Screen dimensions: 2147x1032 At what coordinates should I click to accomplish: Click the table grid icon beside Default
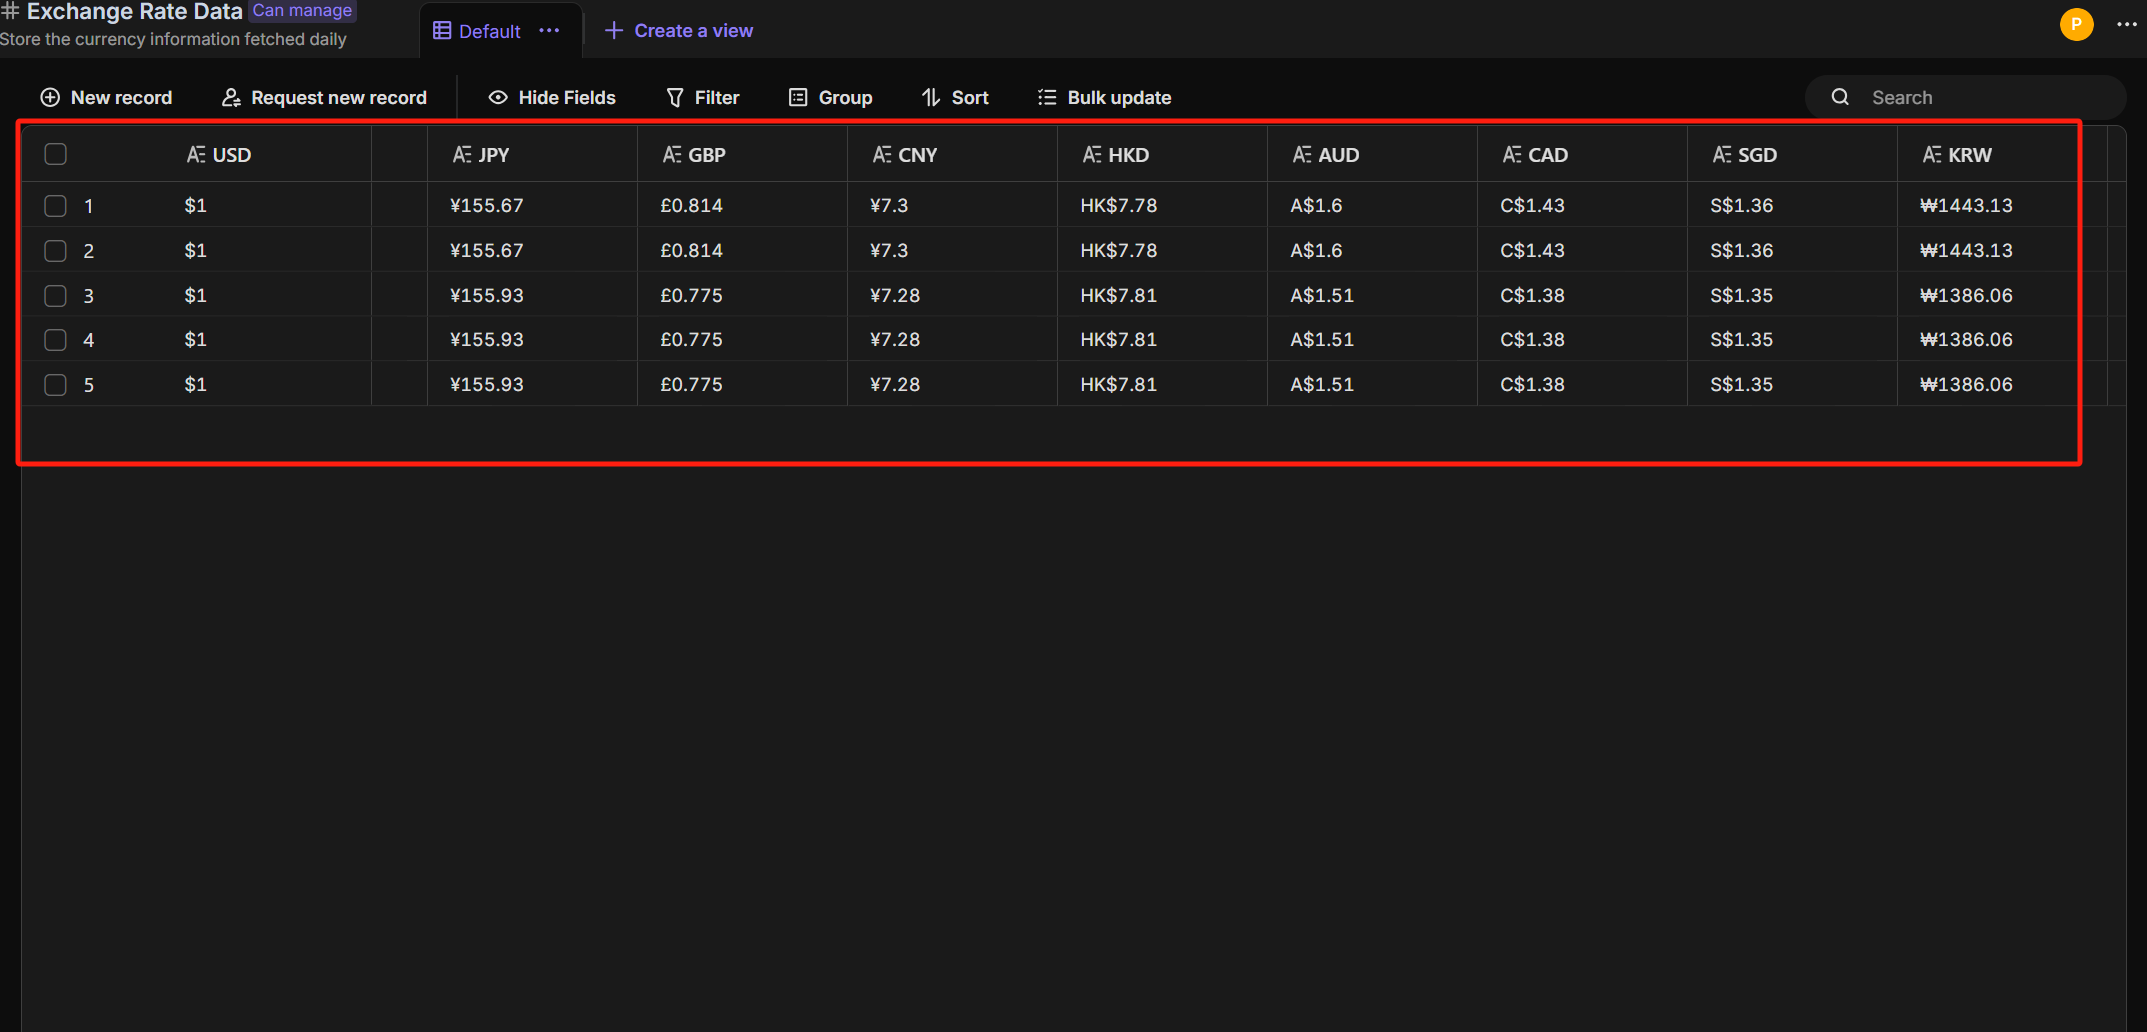pyautogui.click(x=442, y=31)
